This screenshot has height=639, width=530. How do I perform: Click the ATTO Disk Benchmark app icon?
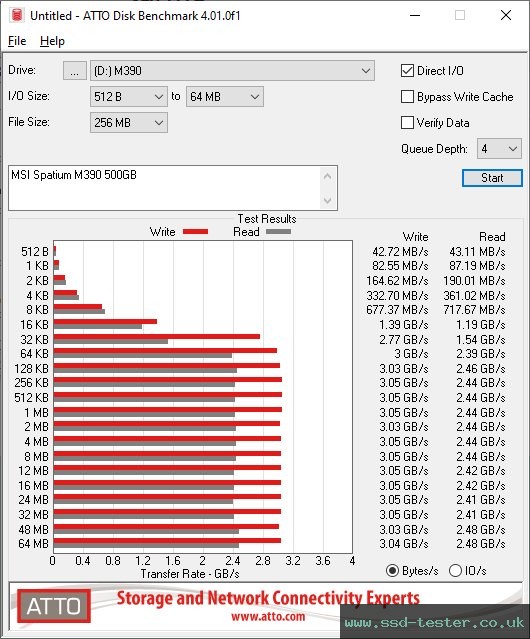(x=17, y=15)
